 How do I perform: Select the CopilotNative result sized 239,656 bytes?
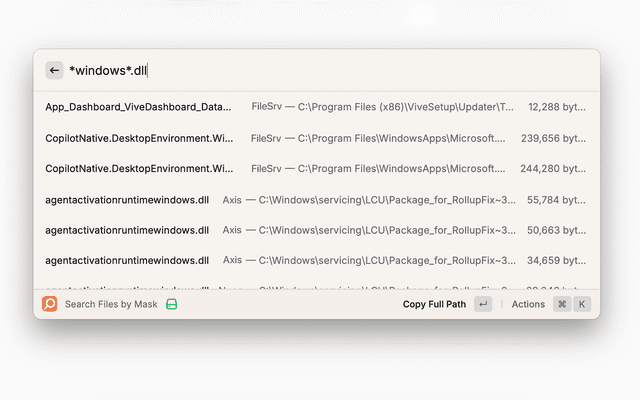coord(138,138)
